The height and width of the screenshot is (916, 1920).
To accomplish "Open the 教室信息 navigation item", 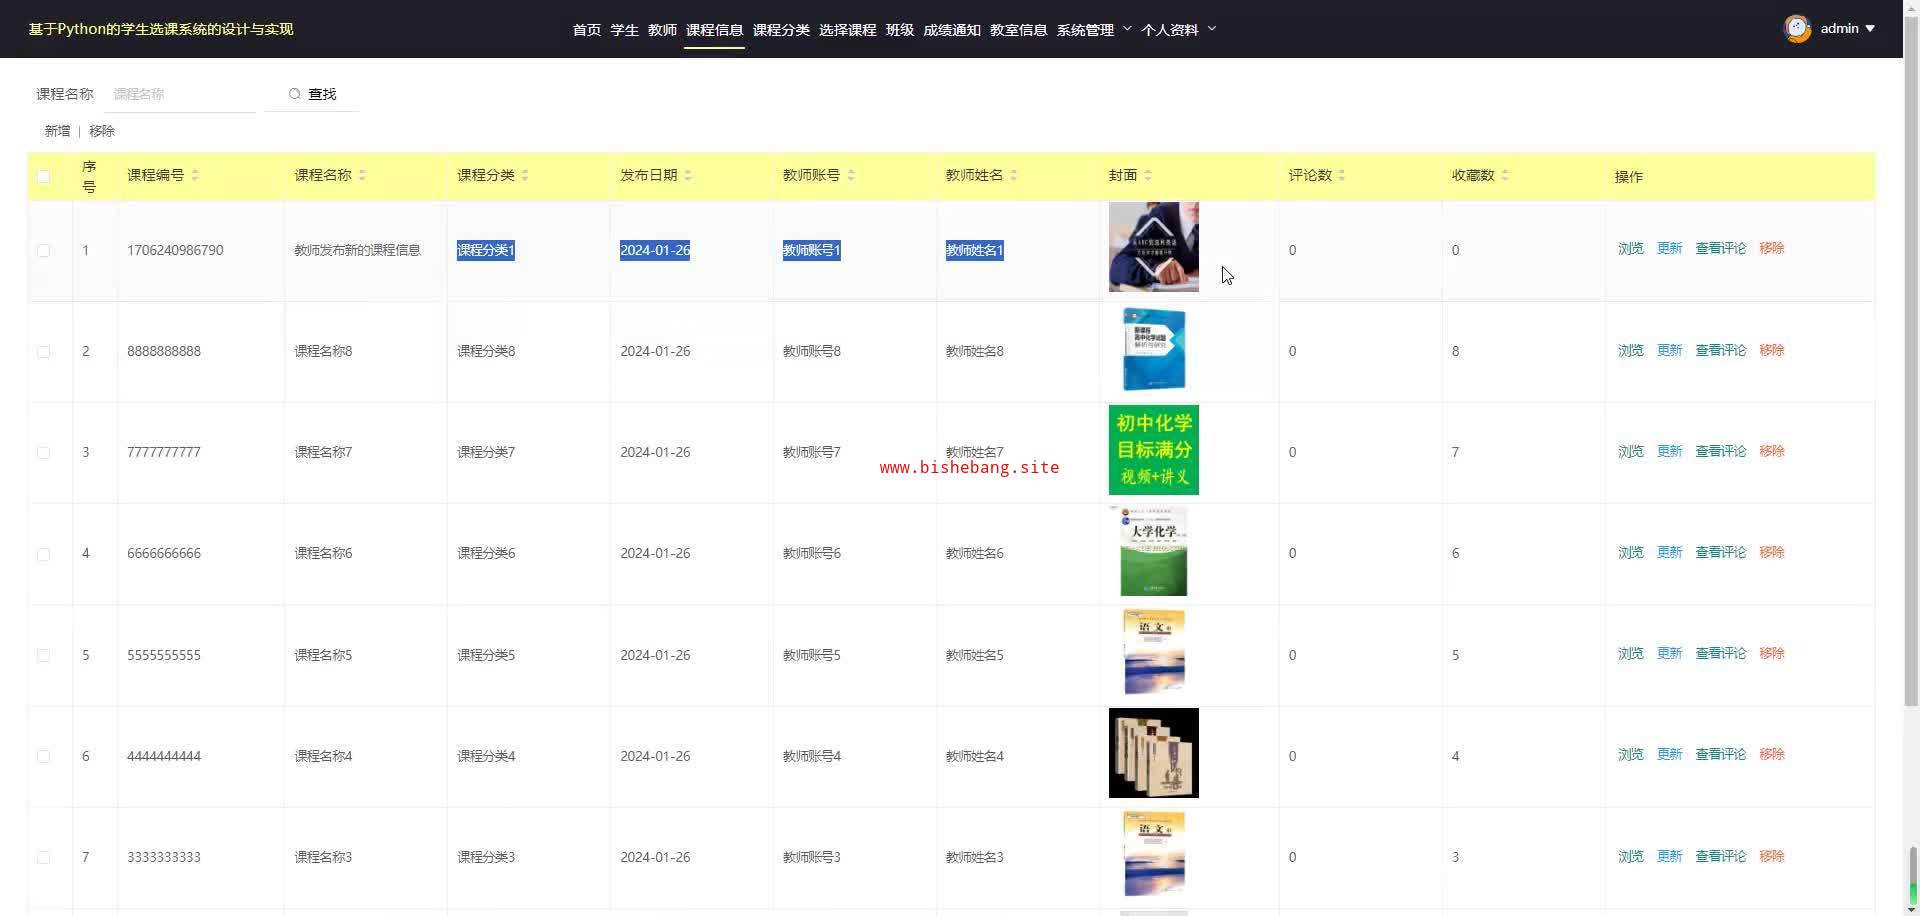I will (1018, 30).
